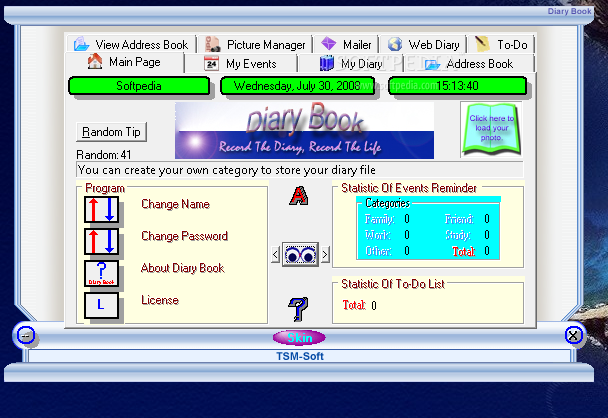
Task: Click the globe icon on Web Diary
Action: pyautogui.click(x=395, y=44)
